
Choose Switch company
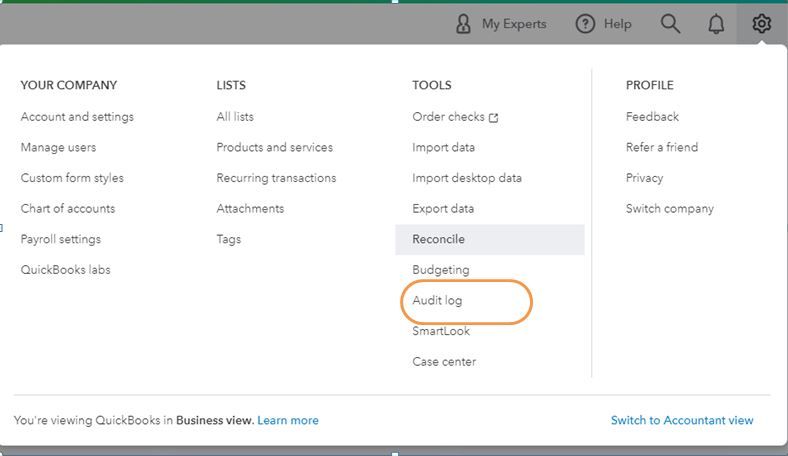[x=669, y=209]
